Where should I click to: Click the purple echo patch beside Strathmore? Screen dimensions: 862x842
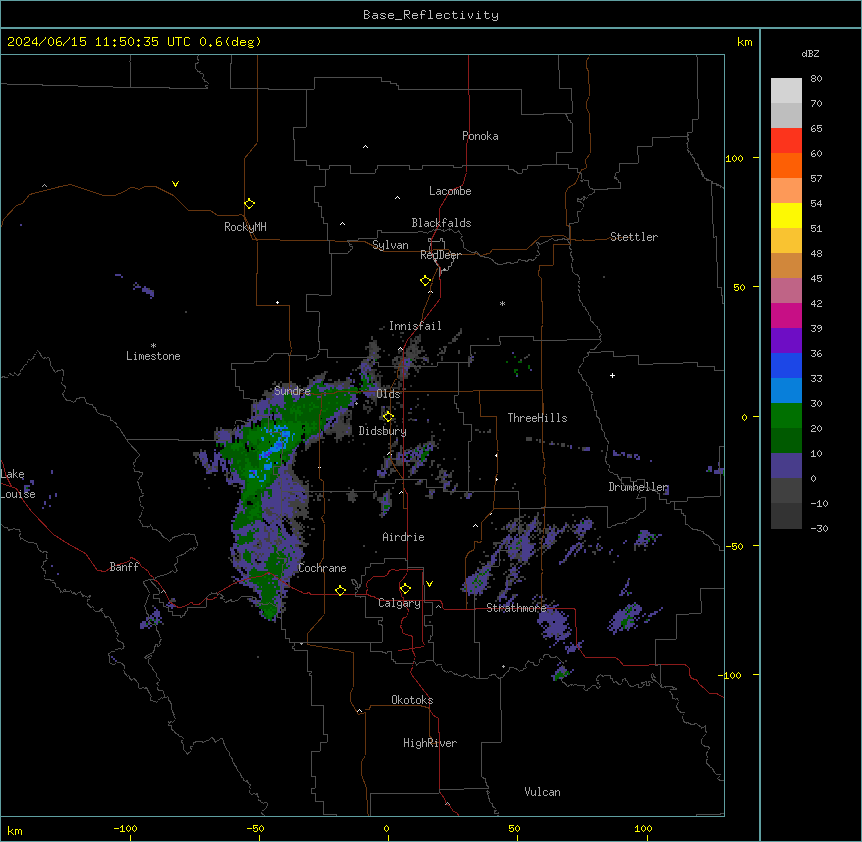click(x=554, y=625)
